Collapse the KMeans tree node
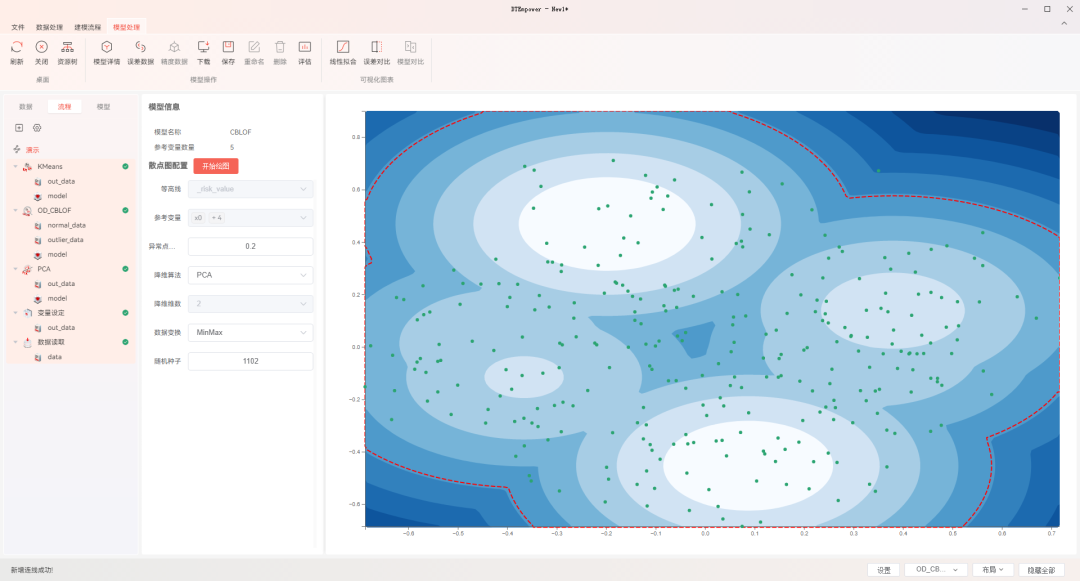The height and width of the screenshot is (581, 1080). tap(16, 167)
